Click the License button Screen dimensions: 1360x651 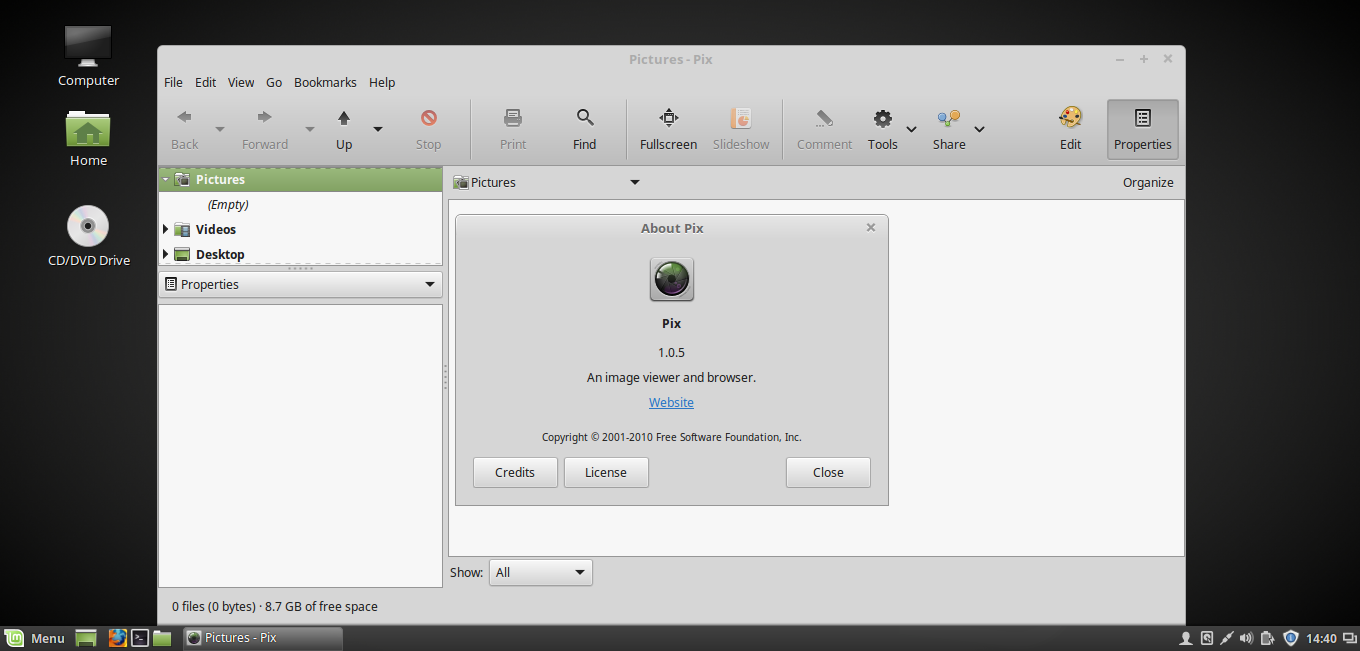606,472
